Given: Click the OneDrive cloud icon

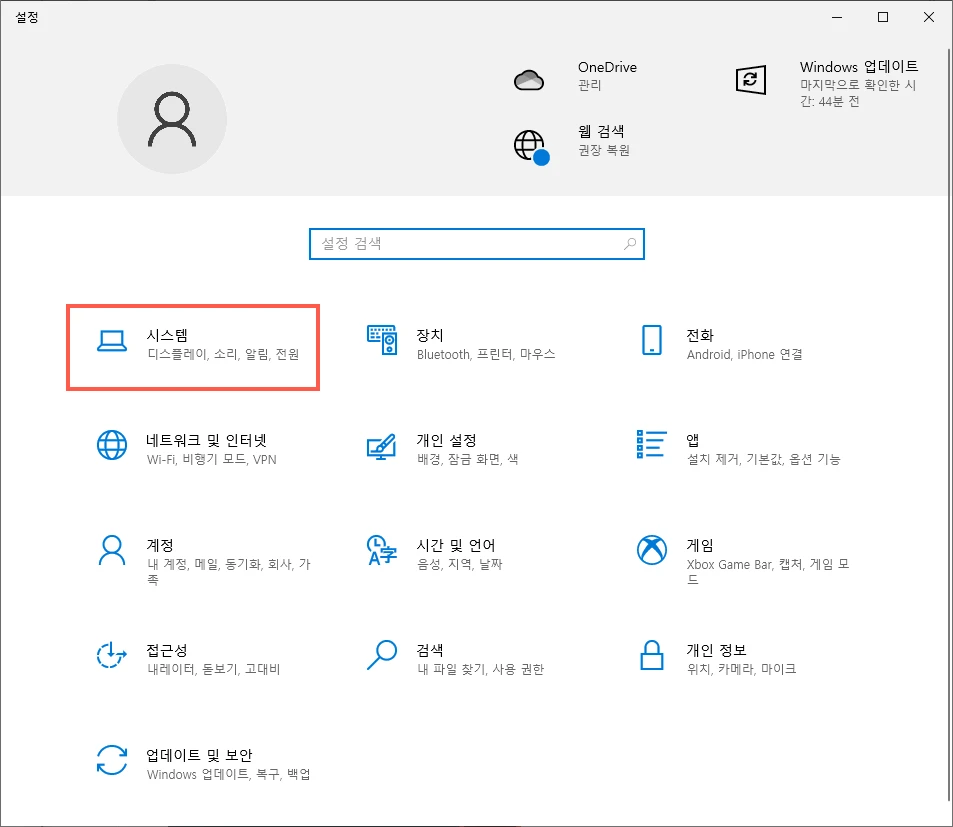Looking at the screenshot, I should 529,80.
